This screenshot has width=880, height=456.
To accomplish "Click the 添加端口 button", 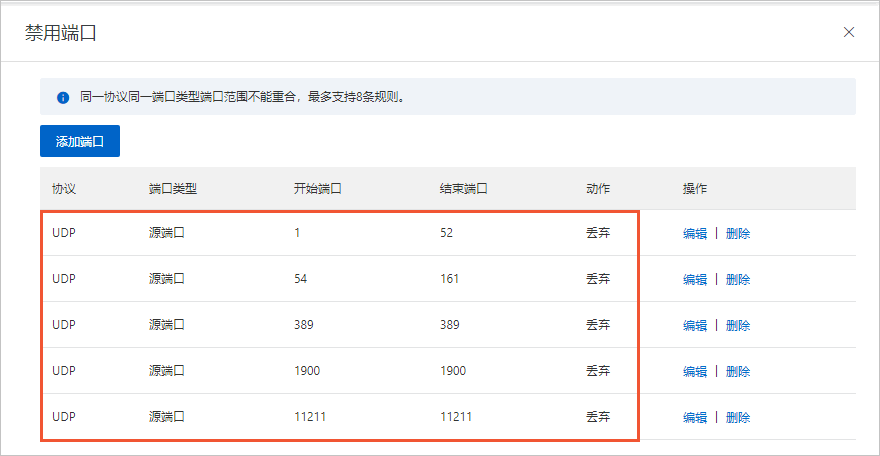I will [x=80, y=141].
